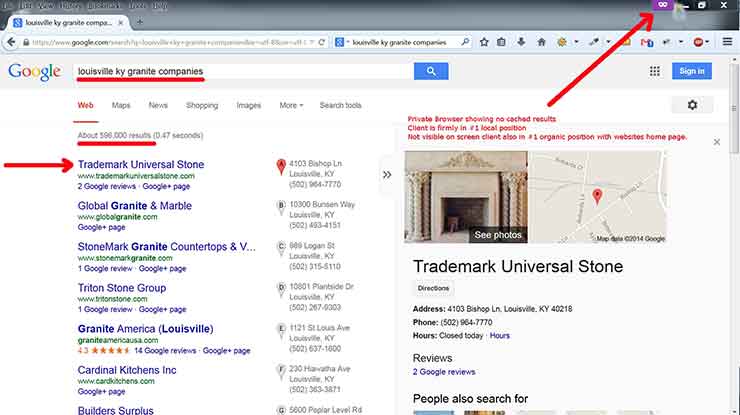
Task: Open Search tools options
Action: [x=340, y=105]
